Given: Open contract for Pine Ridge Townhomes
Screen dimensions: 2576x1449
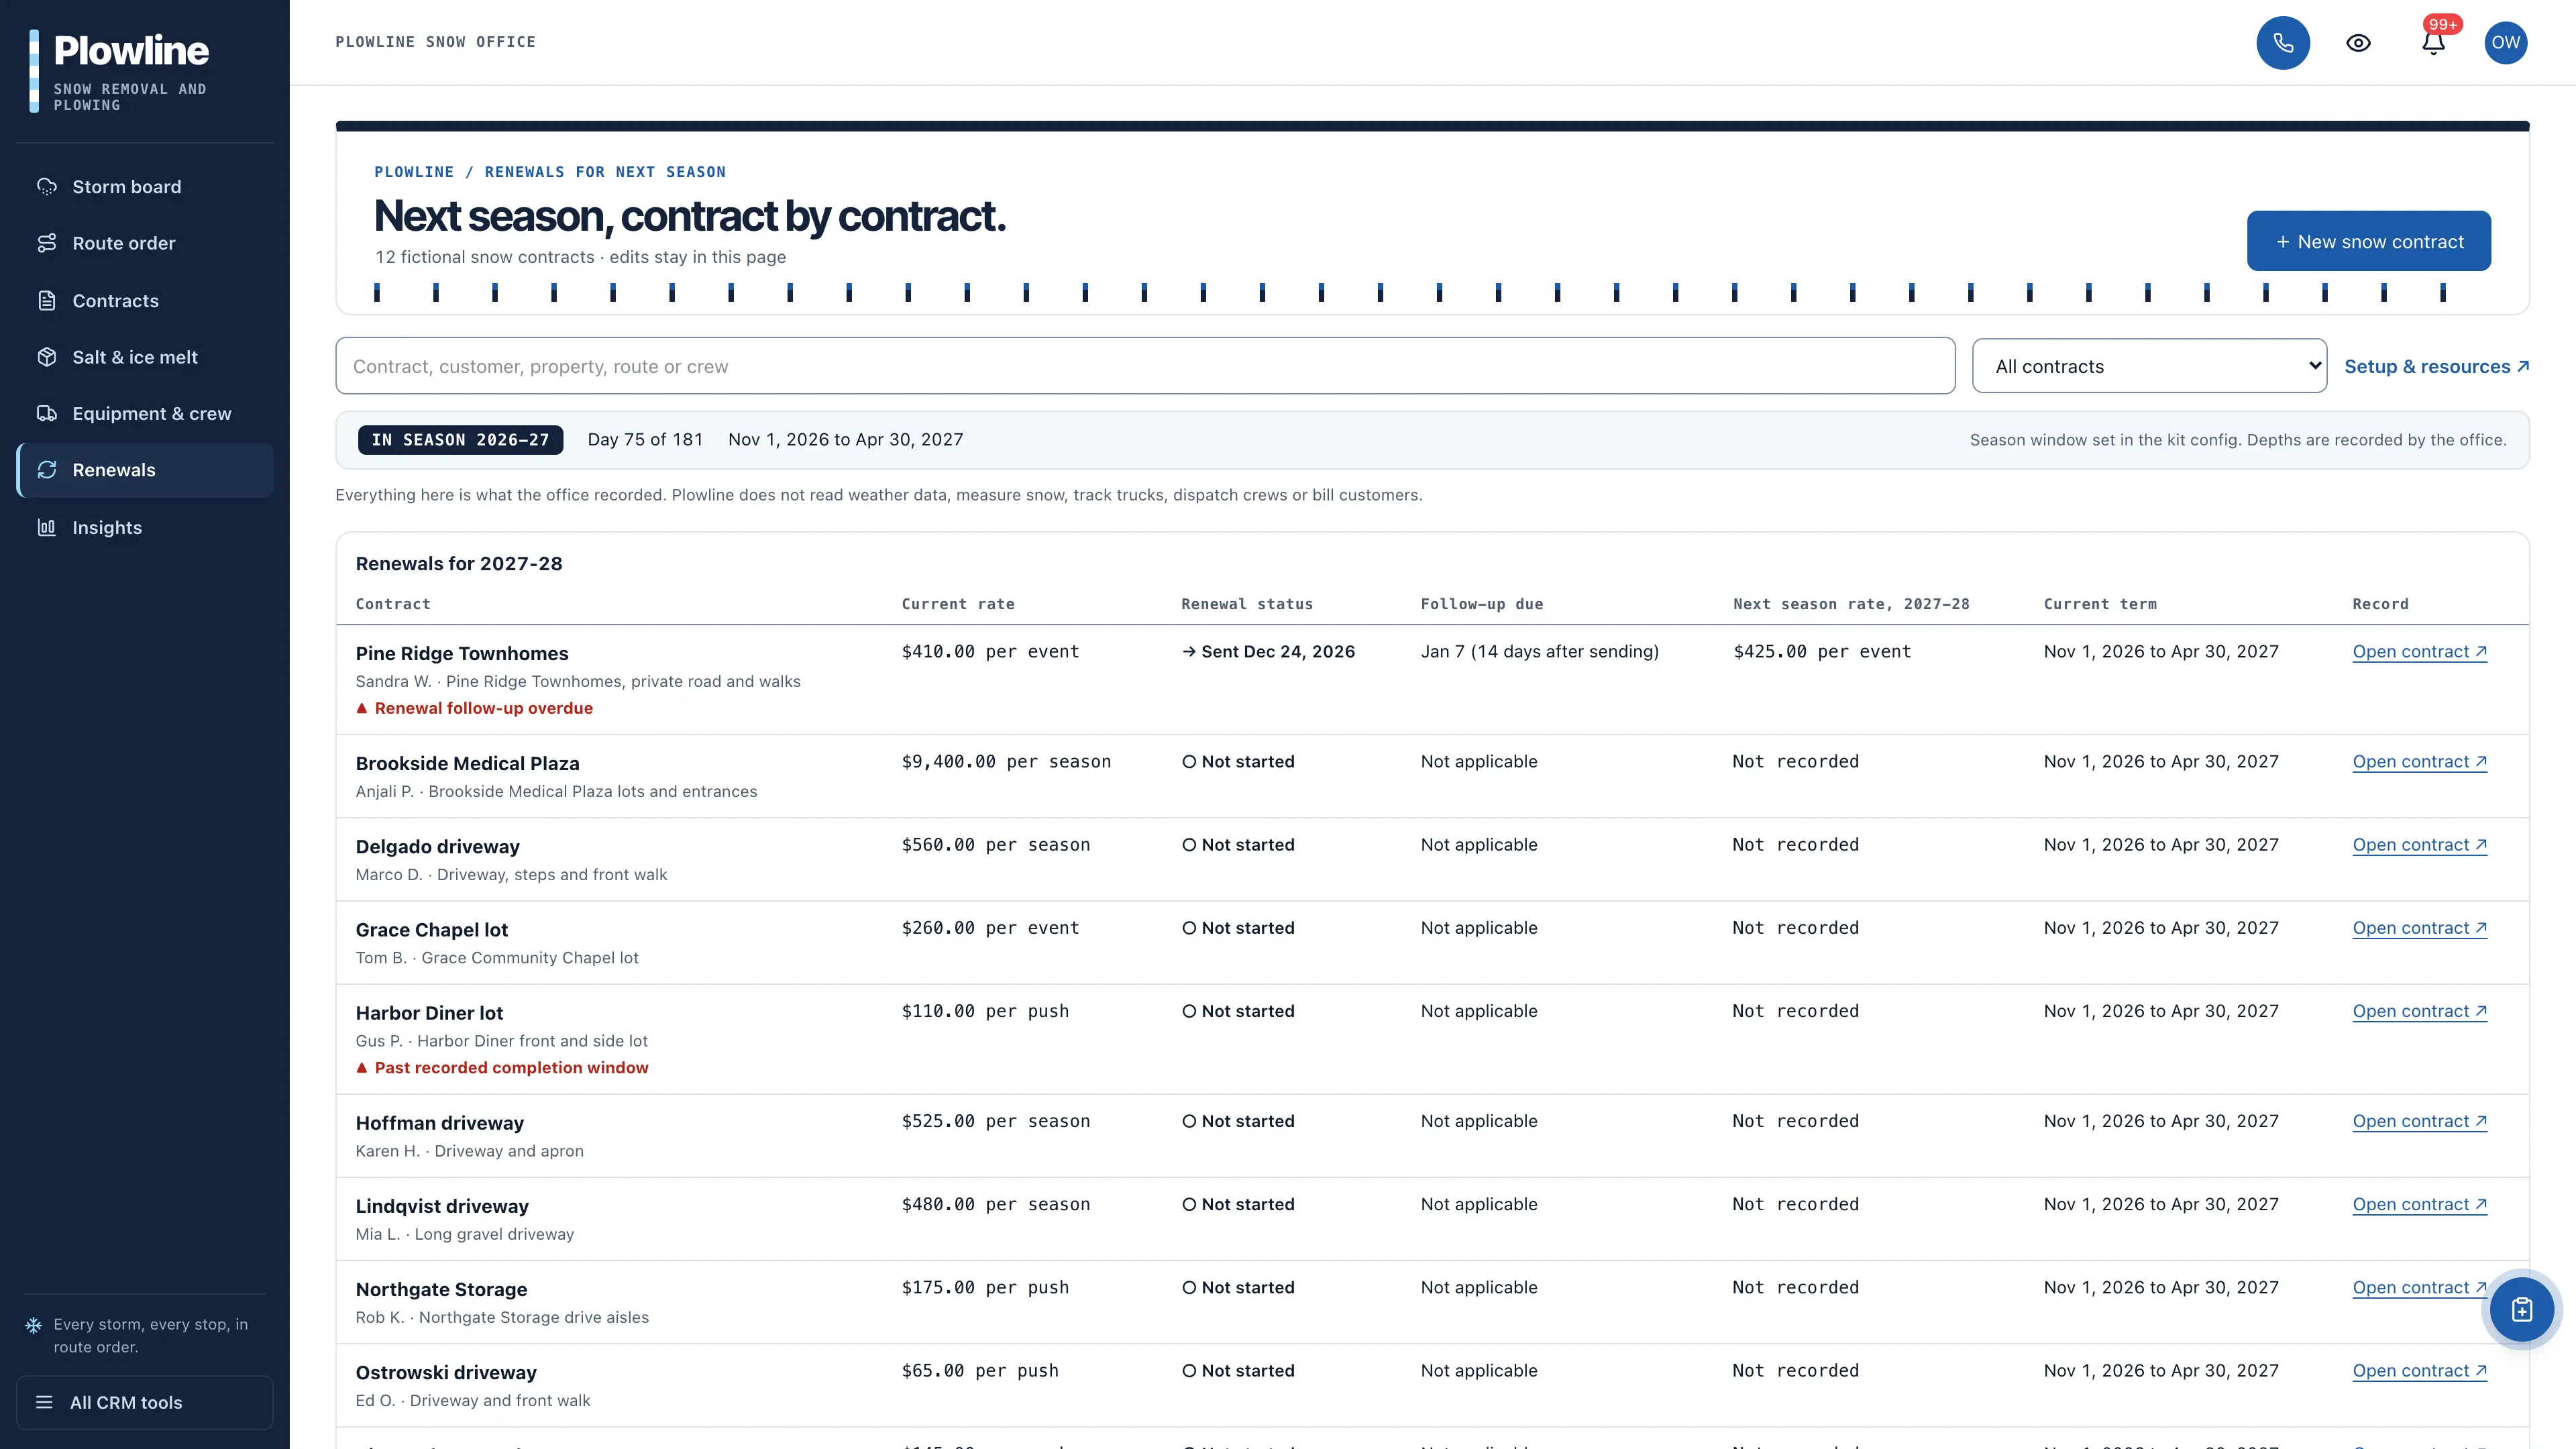Looking at the screenshot, I should coord(2419,652).
